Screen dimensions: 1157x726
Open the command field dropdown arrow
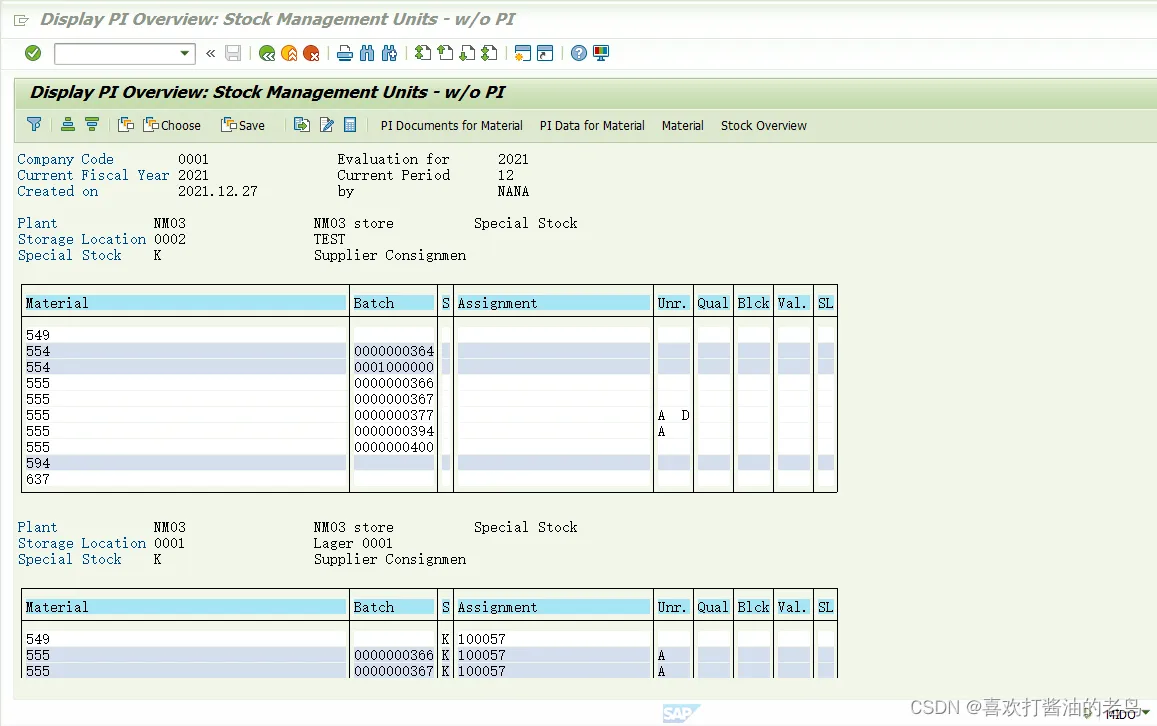click(x=184, y=53)
